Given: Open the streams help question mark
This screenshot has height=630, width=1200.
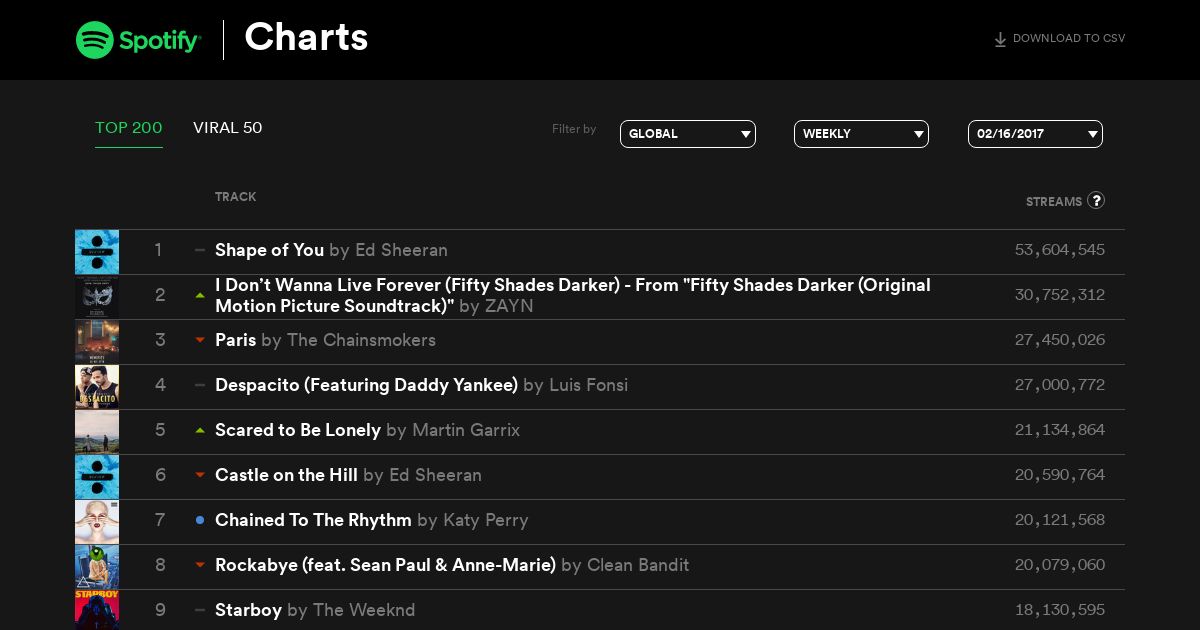Looking at the screenshot, I should coord(1096,200).
